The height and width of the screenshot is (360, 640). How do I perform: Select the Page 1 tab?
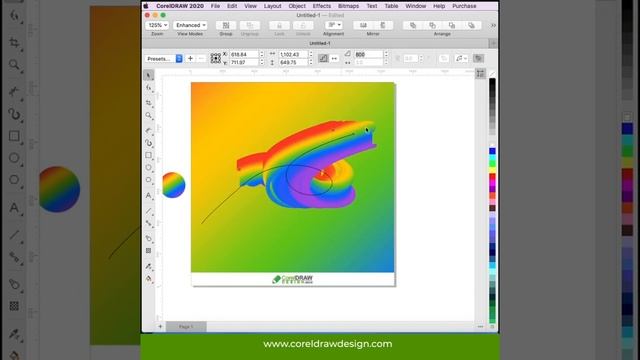coord(186,327)
